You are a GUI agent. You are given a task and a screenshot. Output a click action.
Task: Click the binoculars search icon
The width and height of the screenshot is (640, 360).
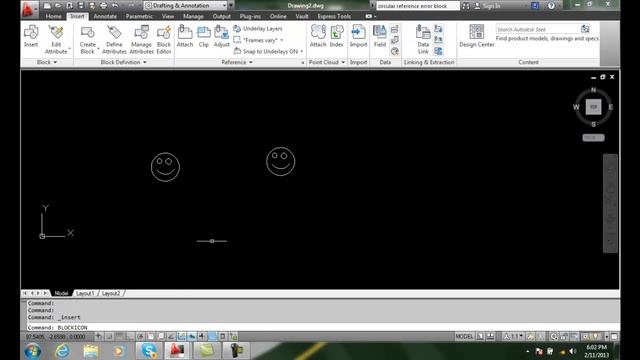point(466,6)
